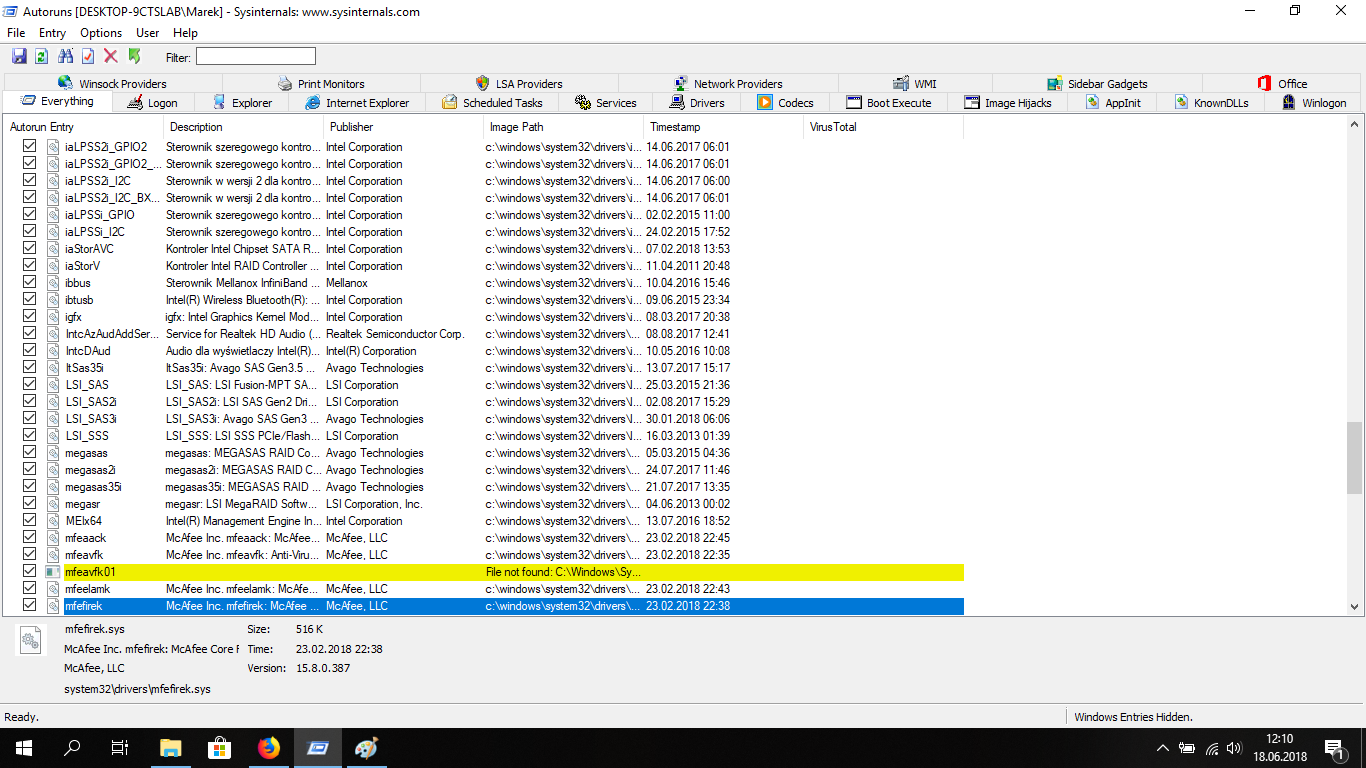Open Firefox from the taskbar
1366x768 pixels.
pos(268,748)
